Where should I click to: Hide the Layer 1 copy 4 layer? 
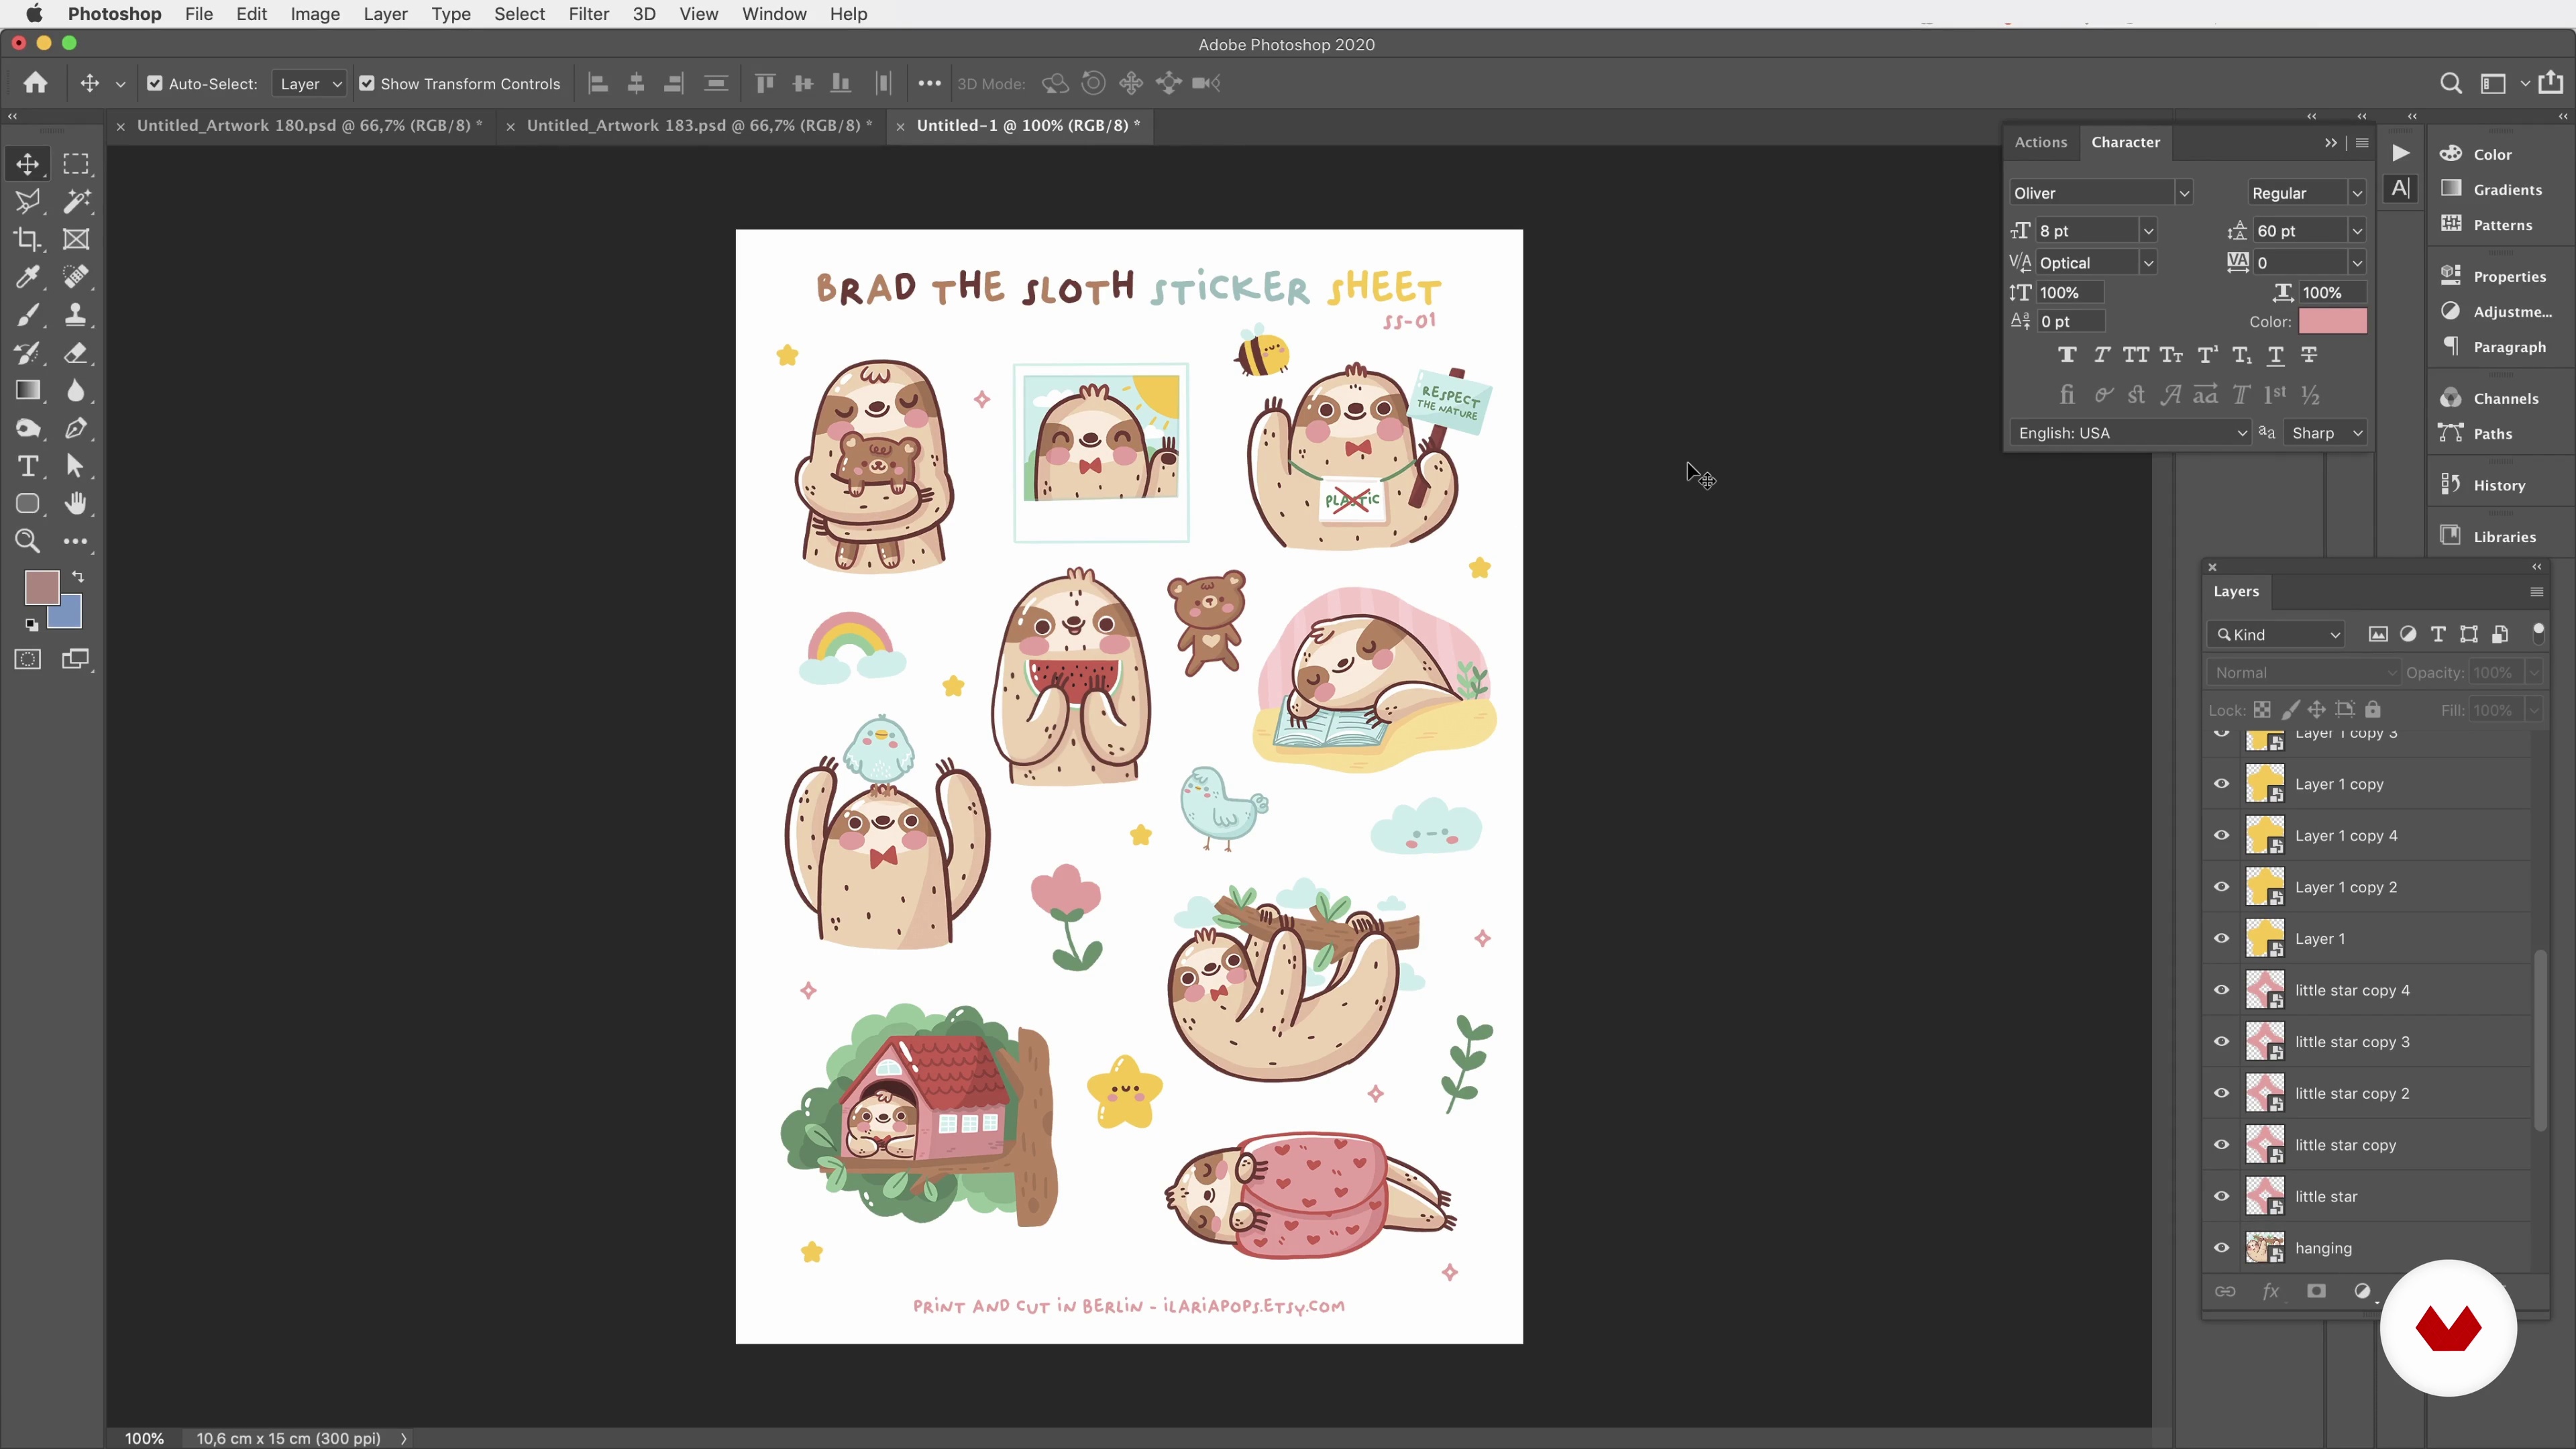[2221, 836]
